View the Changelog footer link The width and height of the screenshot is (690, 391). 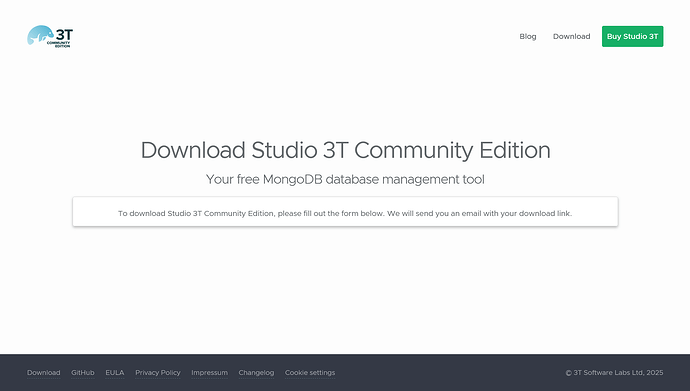256,373
